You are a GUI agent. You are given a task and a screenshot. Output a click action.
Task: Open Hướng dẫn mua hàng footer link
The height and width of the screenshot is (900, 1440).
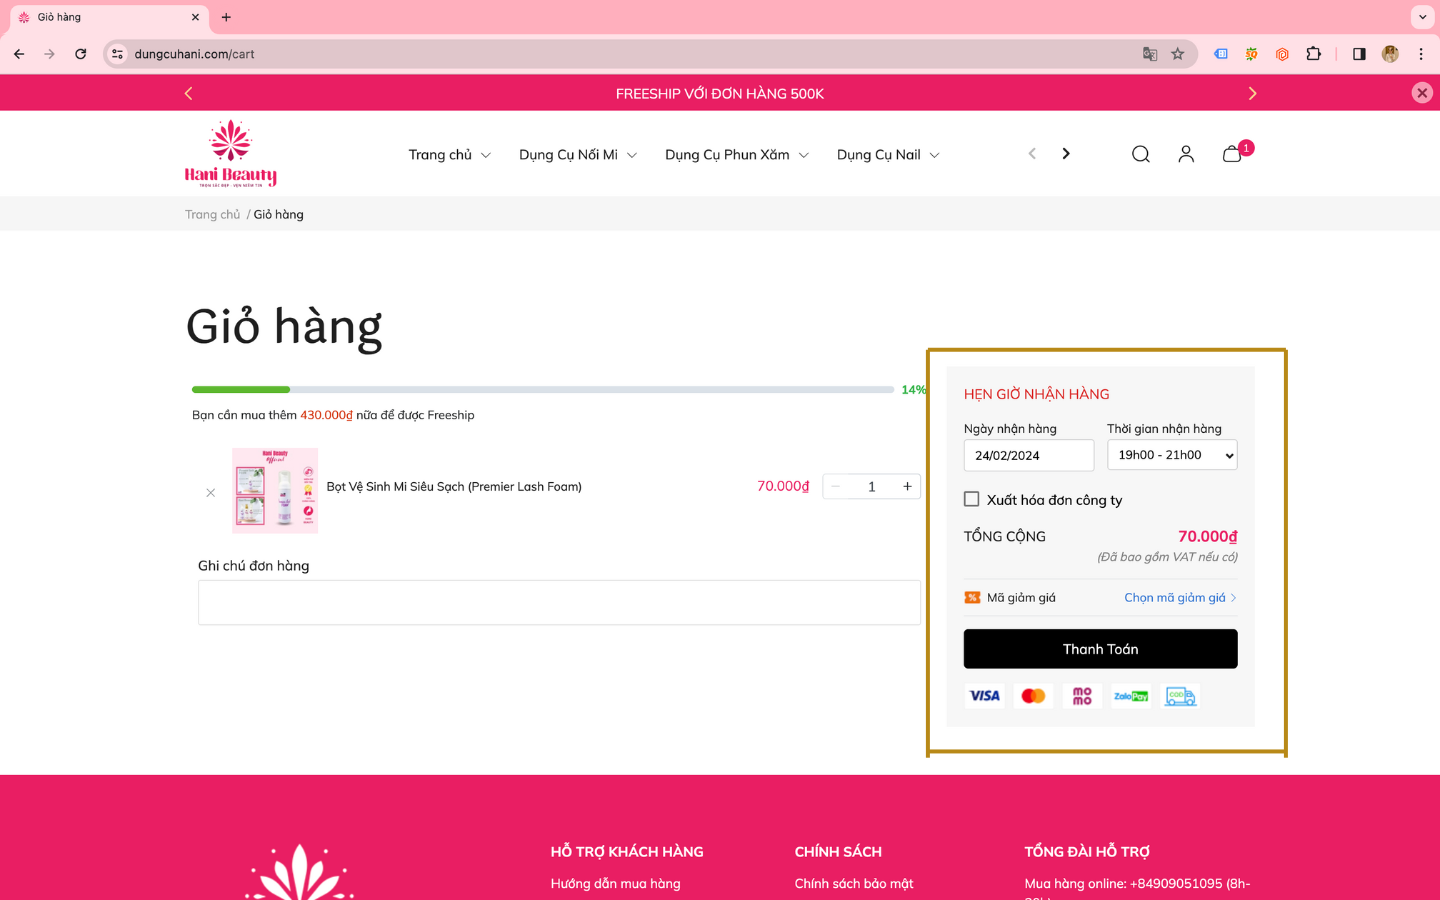tap(615, 884)
